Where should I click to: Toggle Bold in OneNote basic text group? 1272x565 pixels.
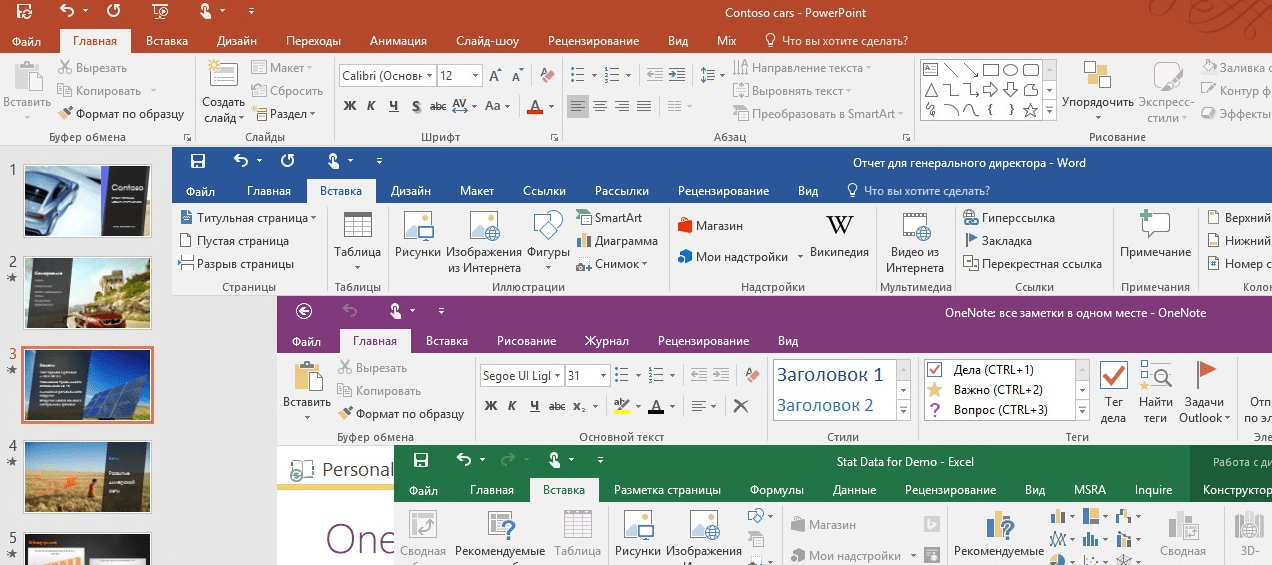coord(491,406)
